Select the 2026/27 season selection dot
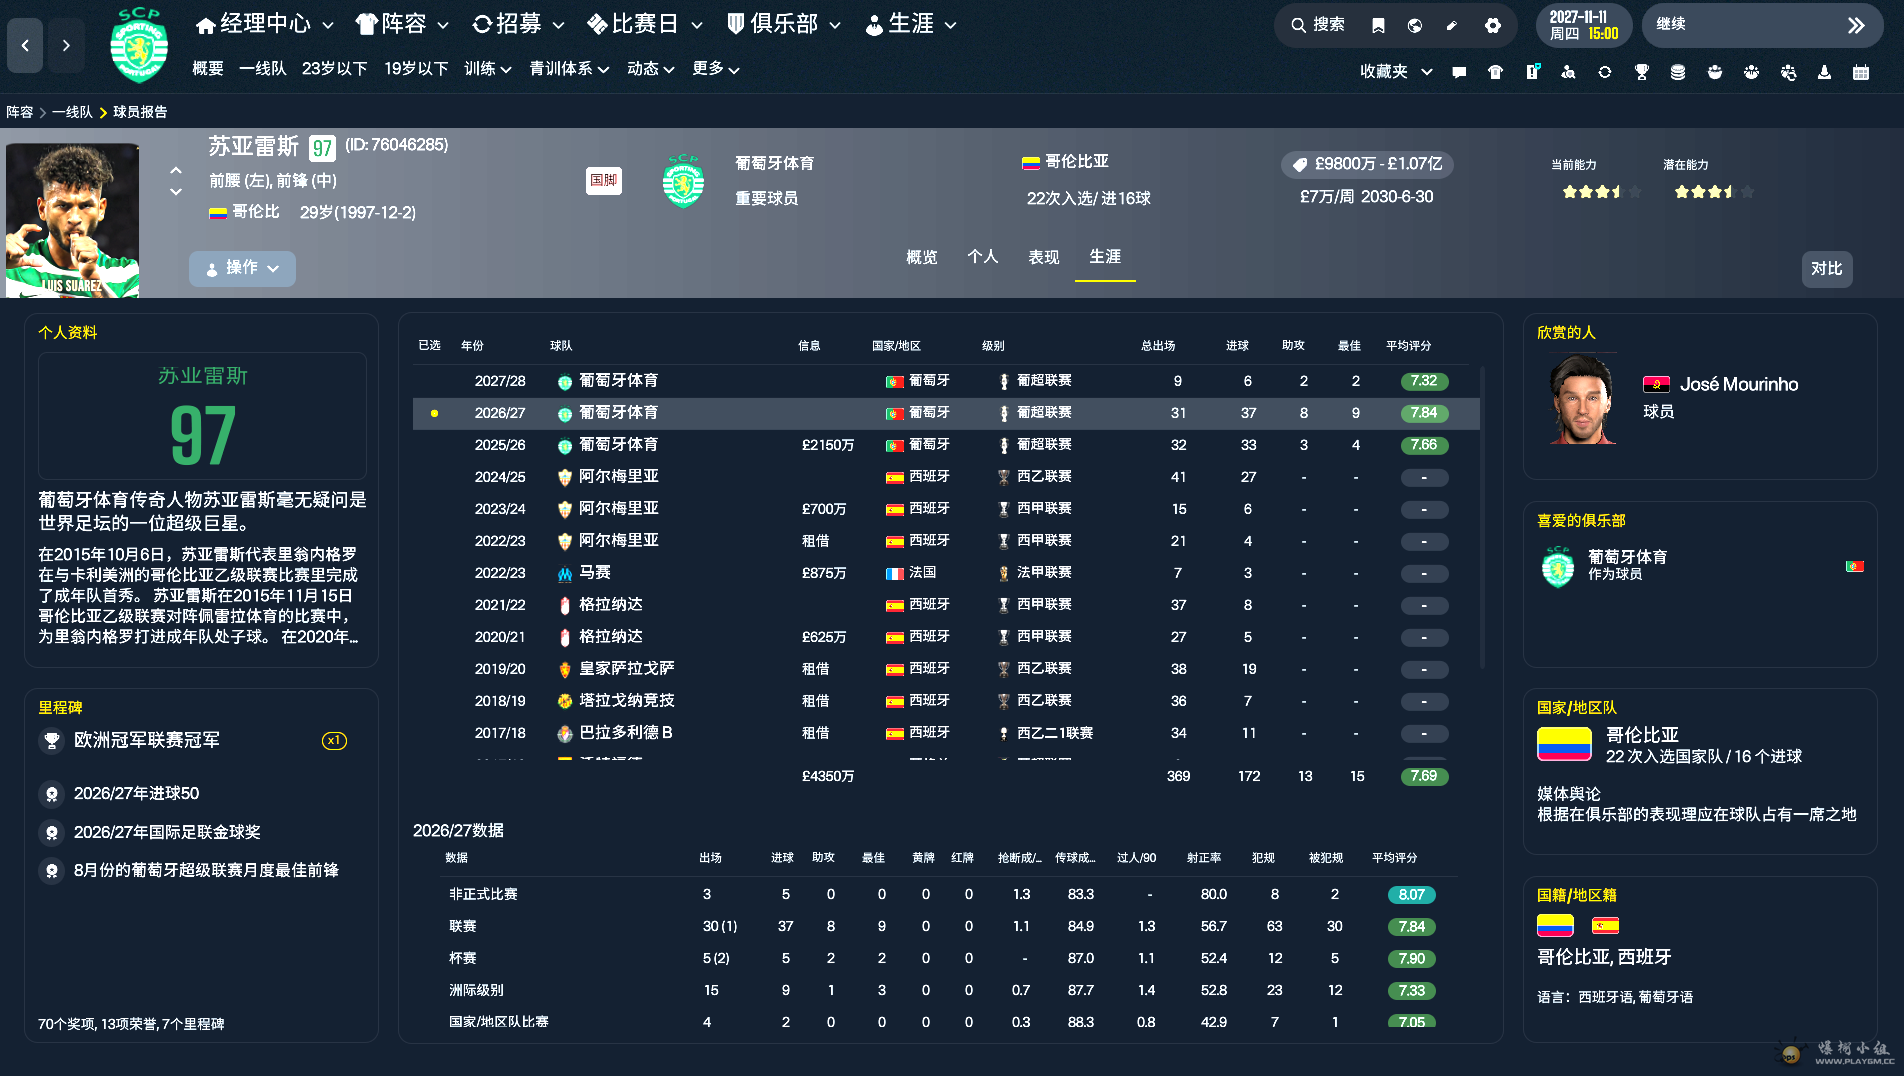 [x=434, y=413]
